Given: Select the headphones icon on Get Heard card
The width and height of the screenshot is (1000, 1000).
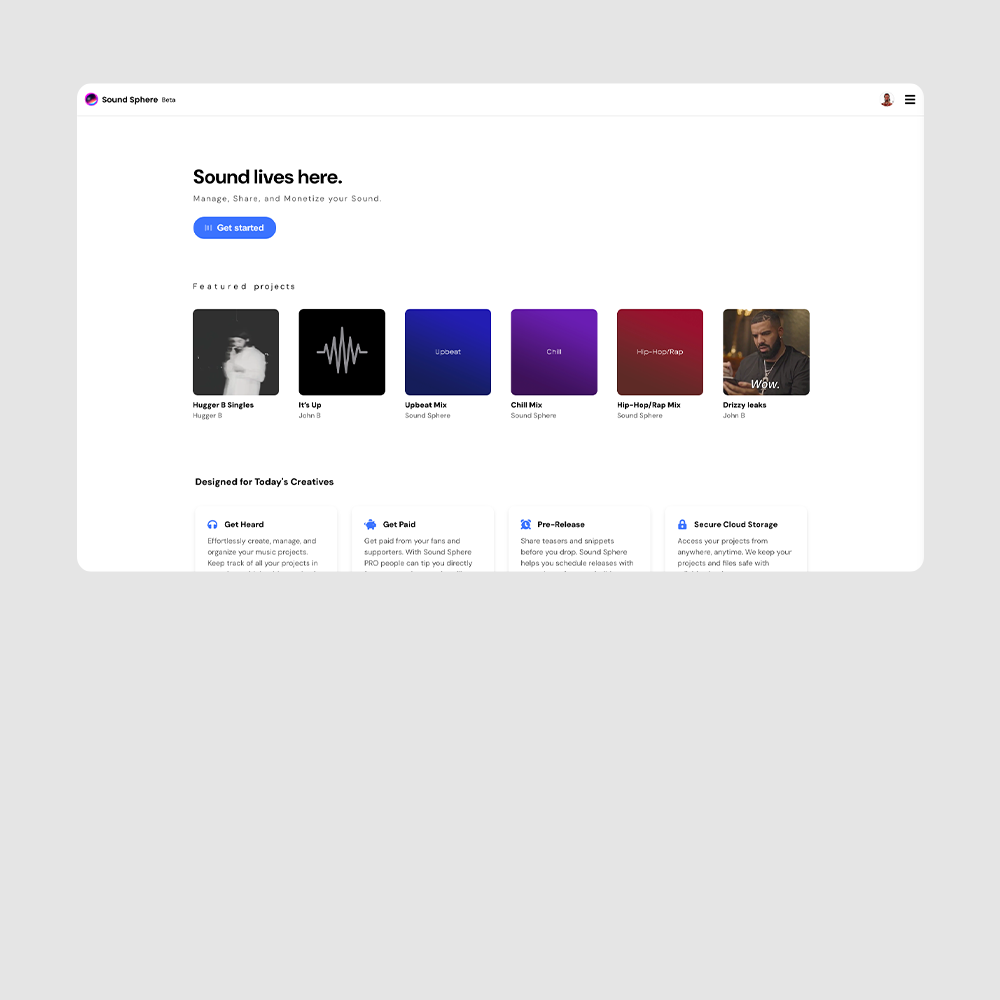Looking at the screenshot, I should [x=214, y=524].
